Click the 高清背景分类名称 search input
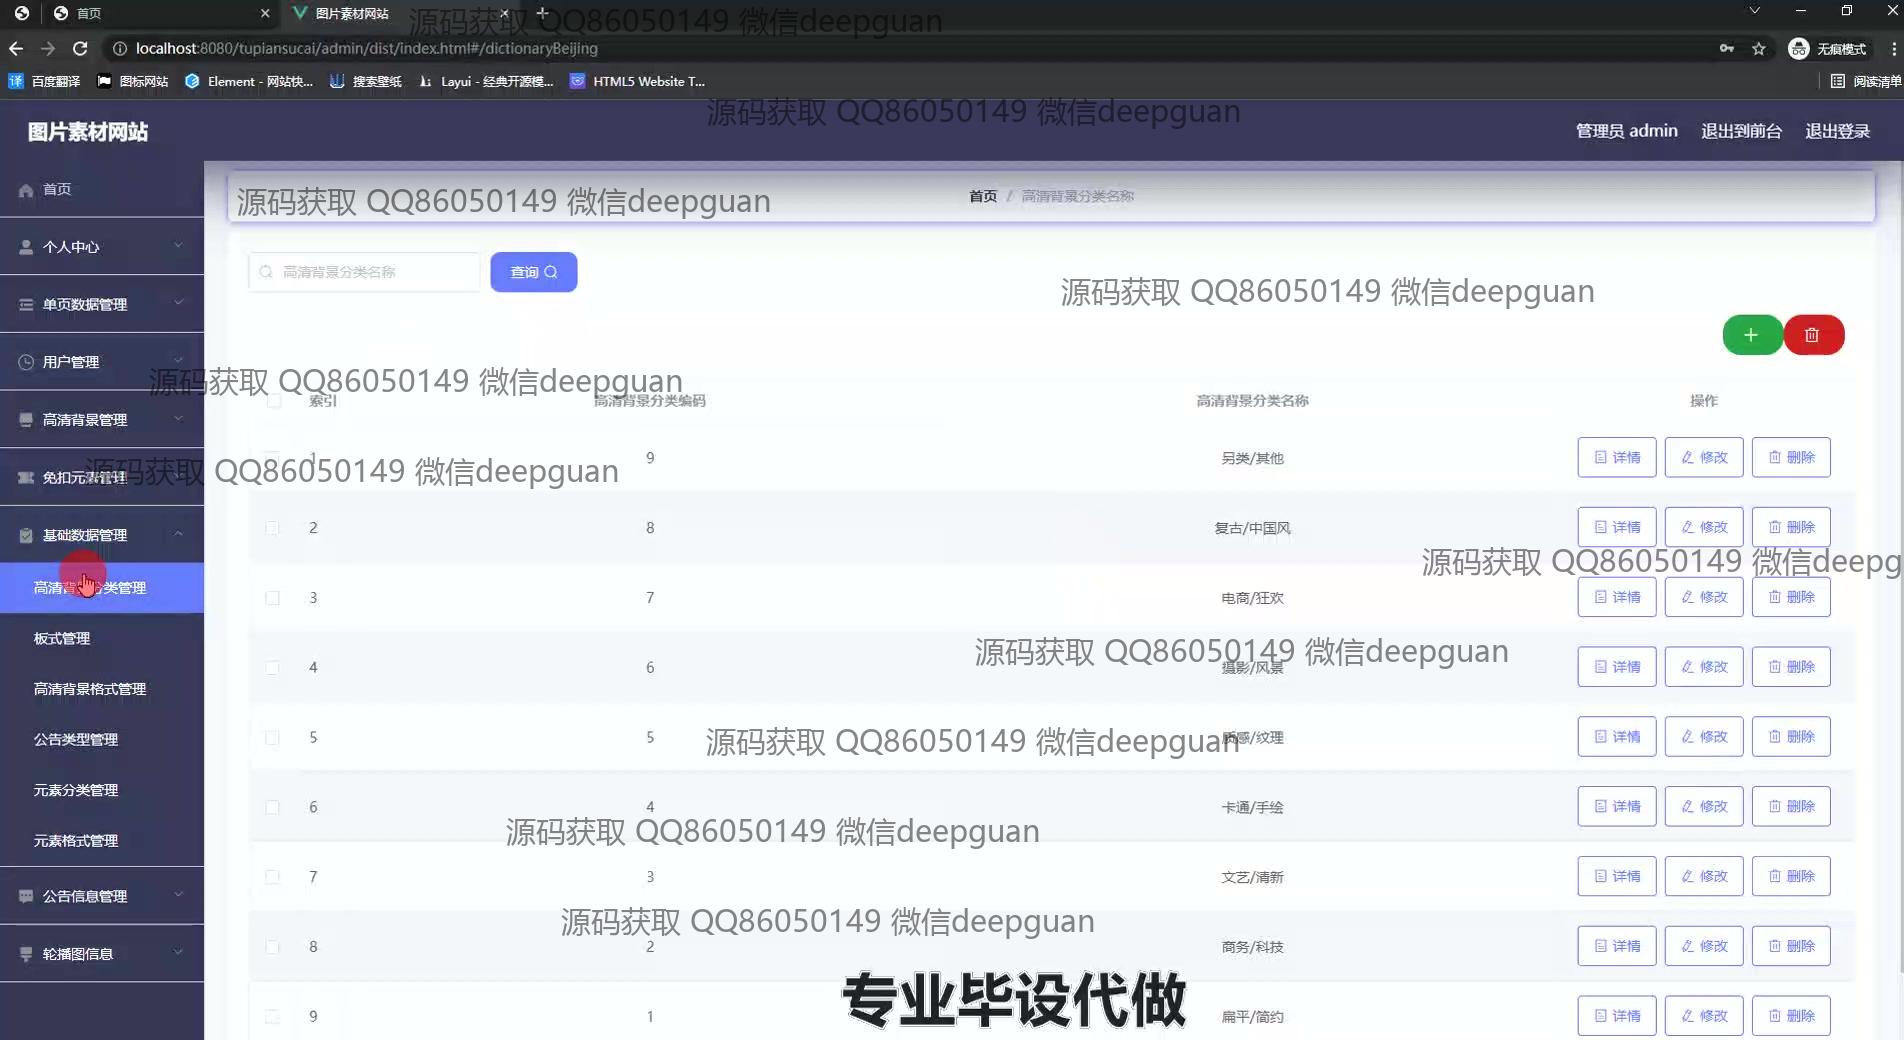 [x=365, y=272]
